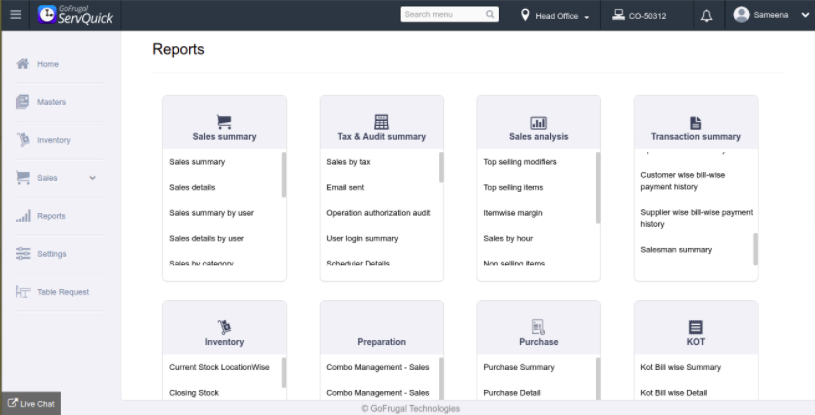815x415 pixels.
Task: Open the Sameena user account dropdown
Action: coord(771,15)
